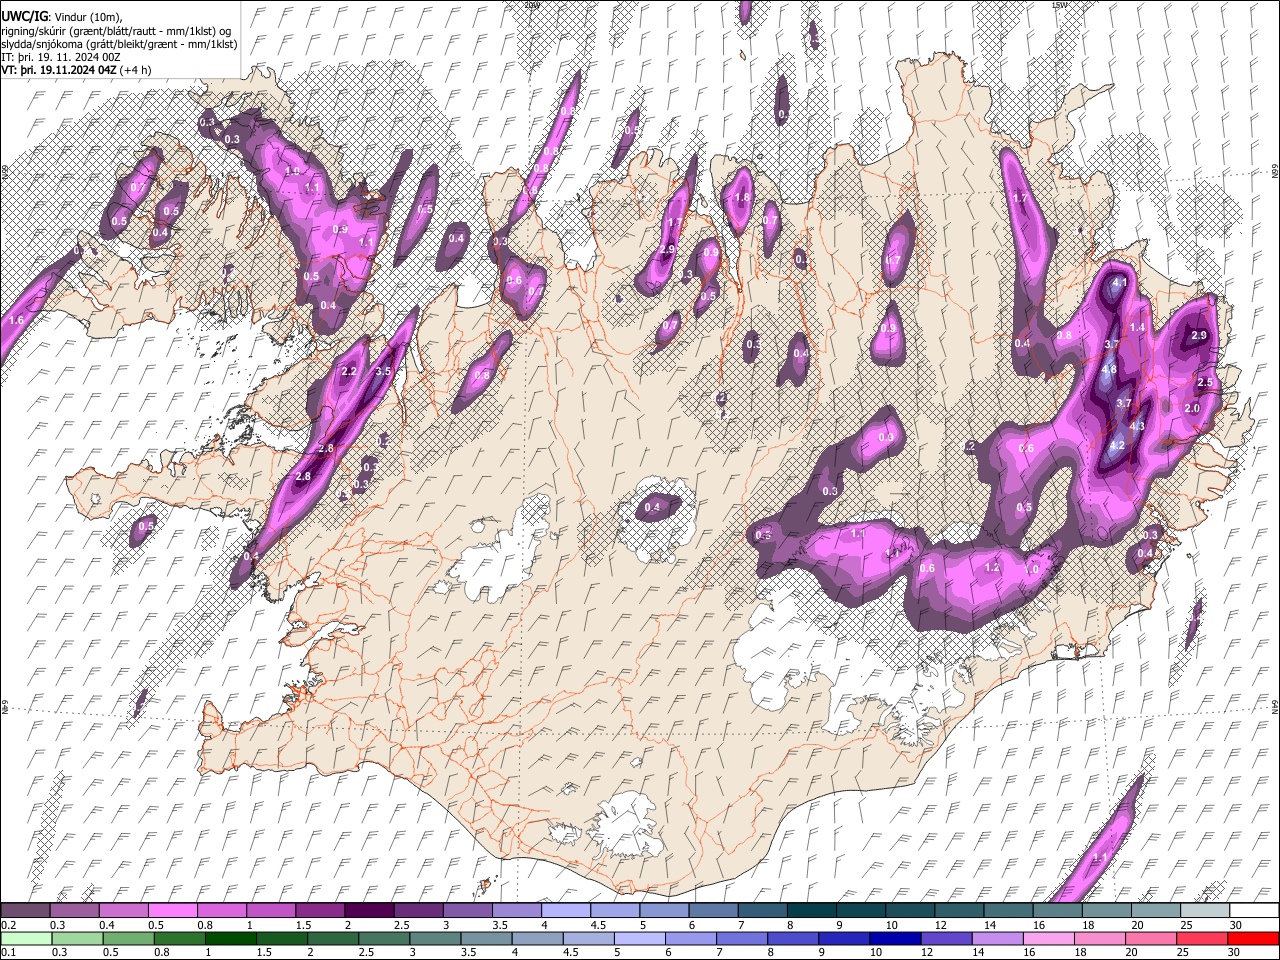The image size is (1280, 960).
Task: Click the '(+4 h)' forecast offset text
Action: (x=136, y=70)
